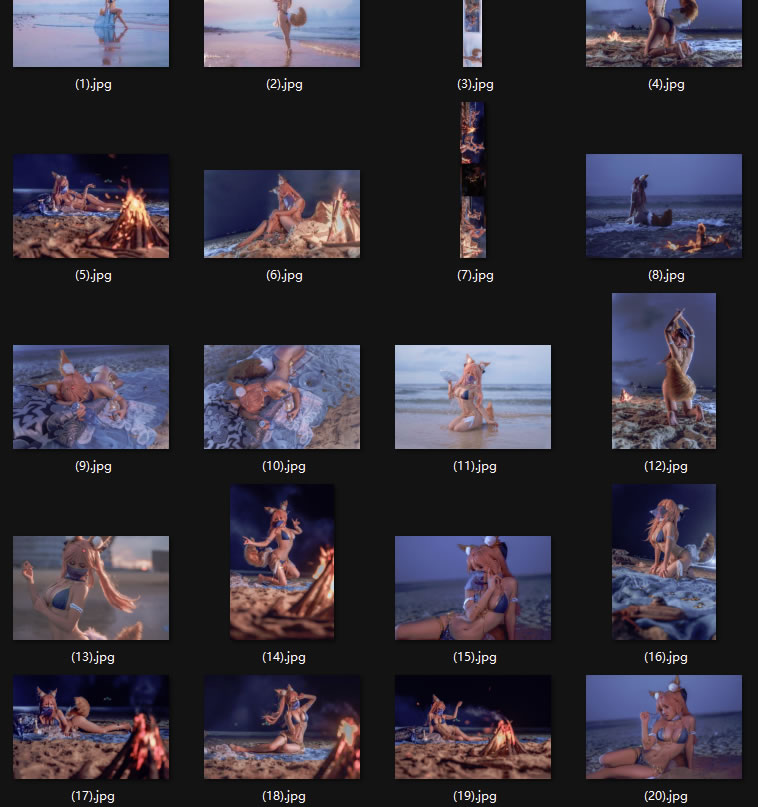Screen dimensions: 758x807
Task: Click the file name (14).jpg
Action: (x=284, y=657)
